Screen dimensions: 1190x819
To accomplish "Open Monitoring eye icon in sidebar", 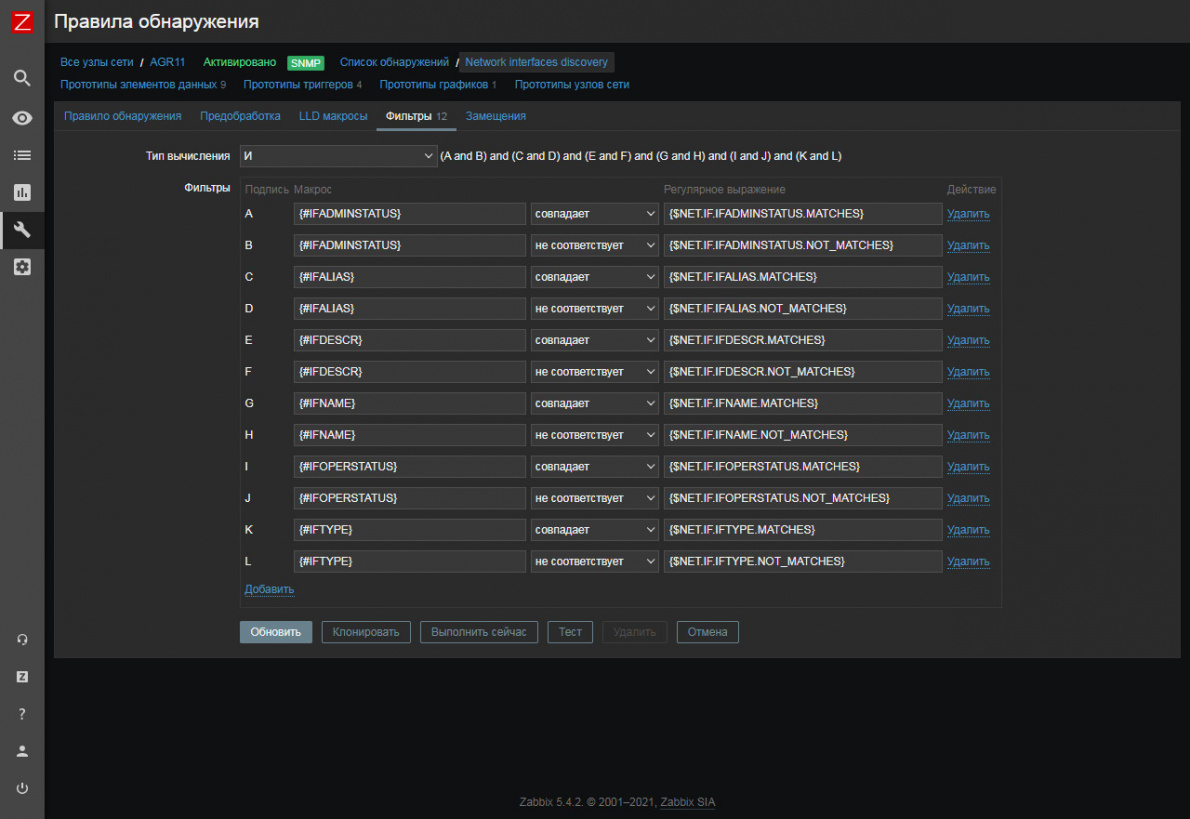I will point(22,118).
